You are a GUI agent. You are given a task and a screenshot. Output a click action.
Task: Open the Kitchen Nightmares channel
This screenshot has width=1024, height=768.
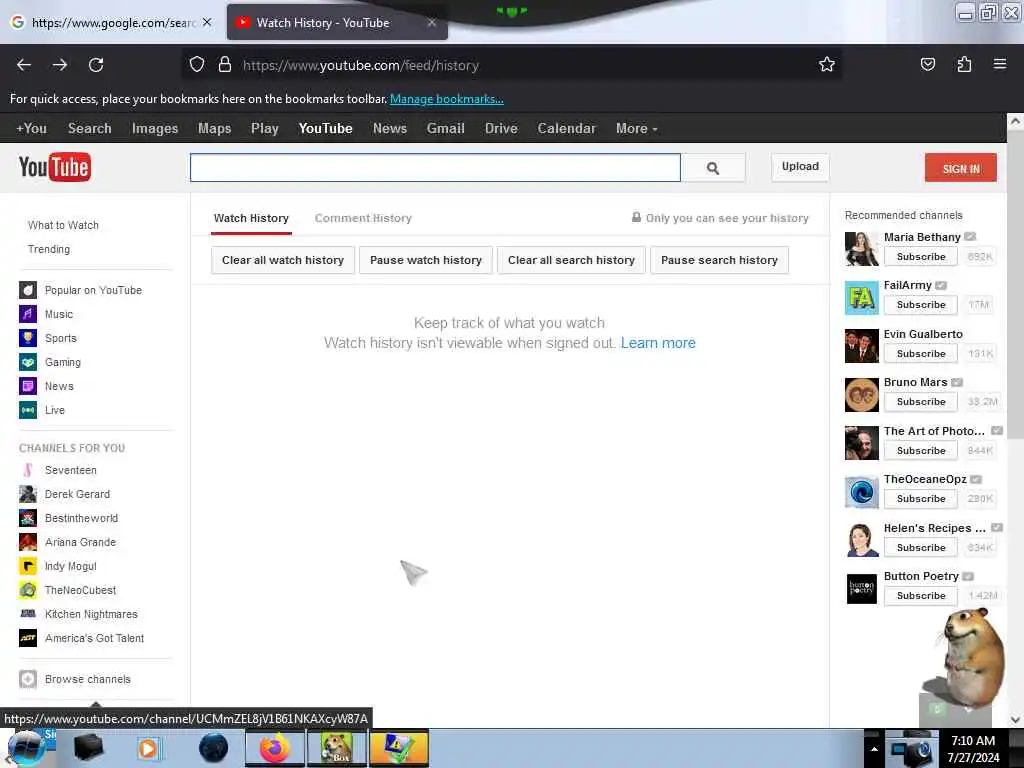pyautogui.click(x=91, y=614)
